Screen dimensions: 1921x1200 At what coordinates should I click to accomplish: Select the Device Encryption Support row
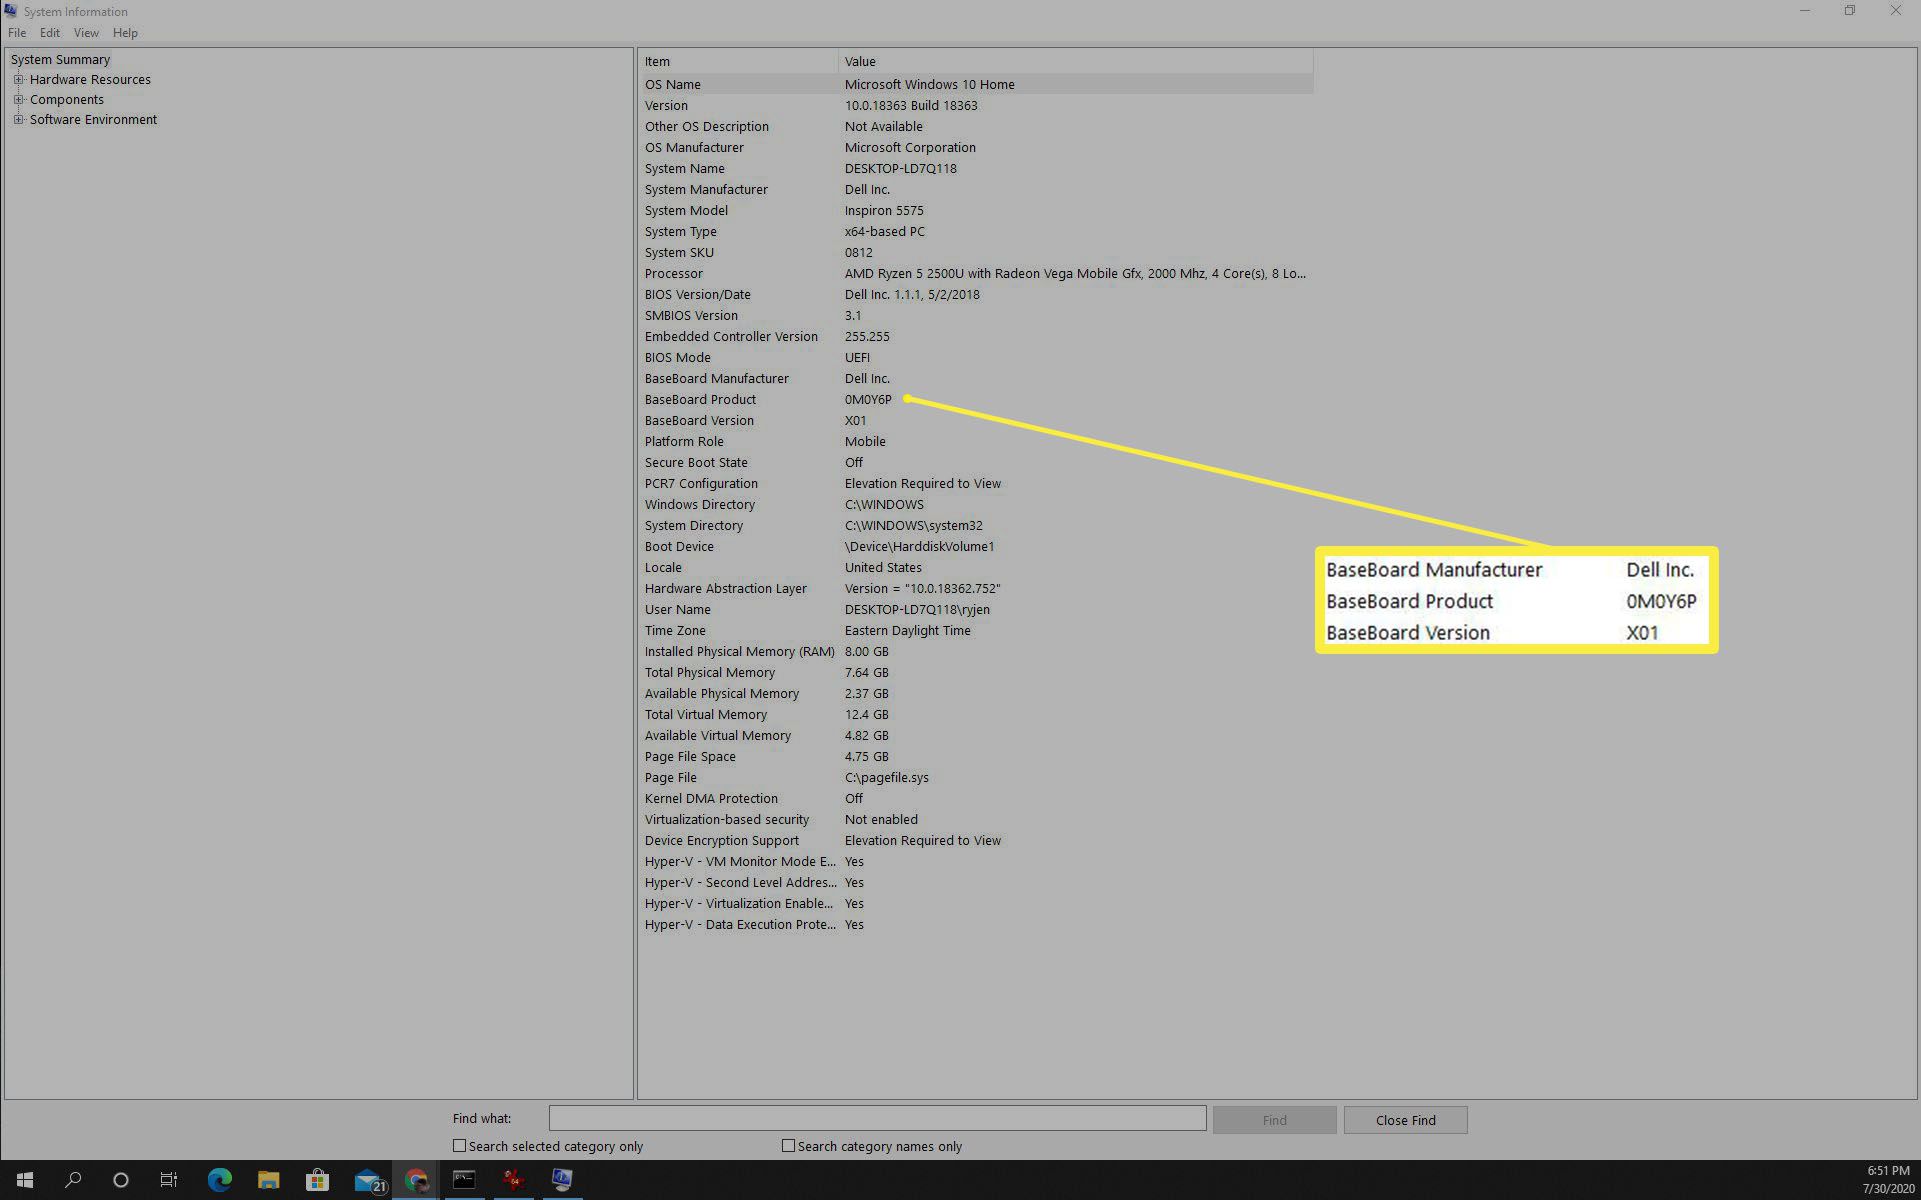[976, 840]
